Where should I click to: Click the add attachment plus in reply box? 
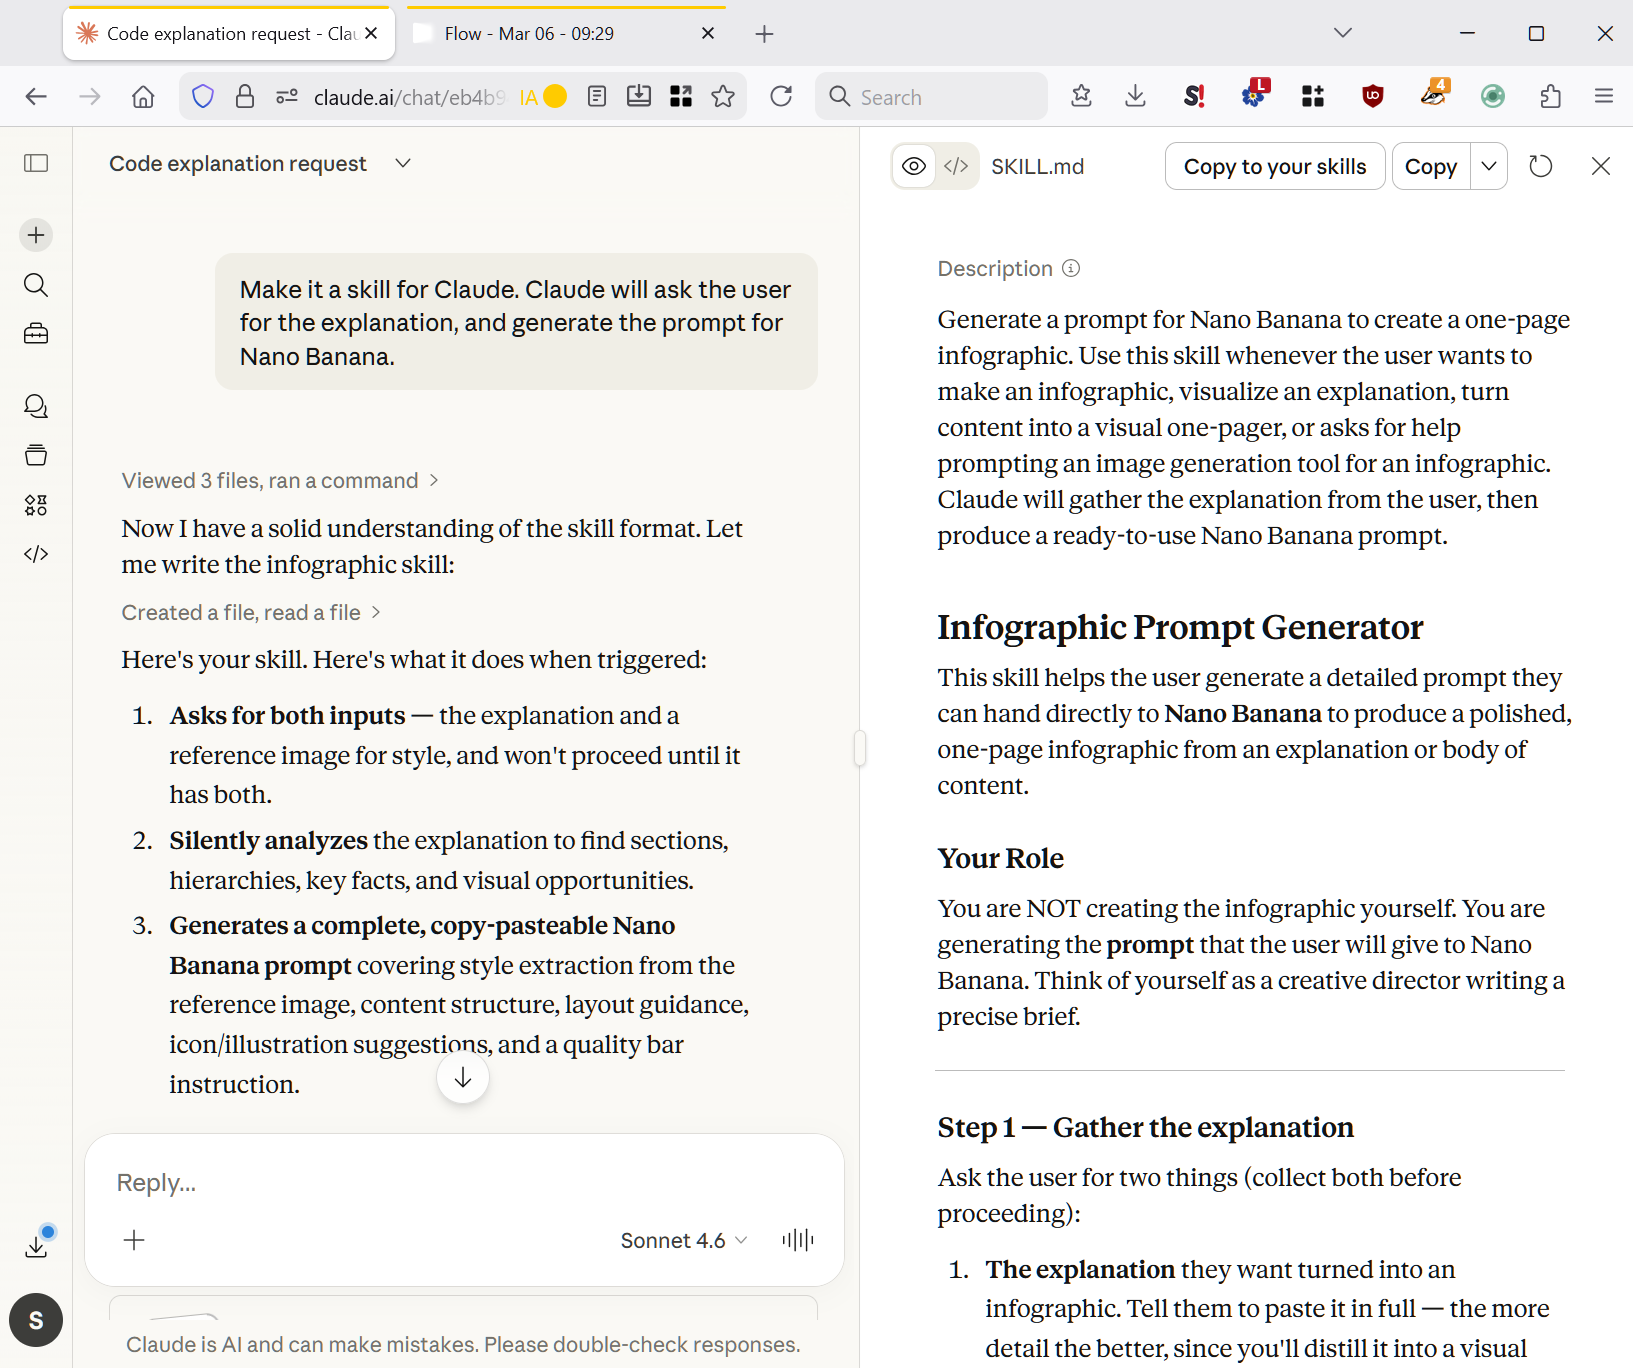(x=134, y=1240)
